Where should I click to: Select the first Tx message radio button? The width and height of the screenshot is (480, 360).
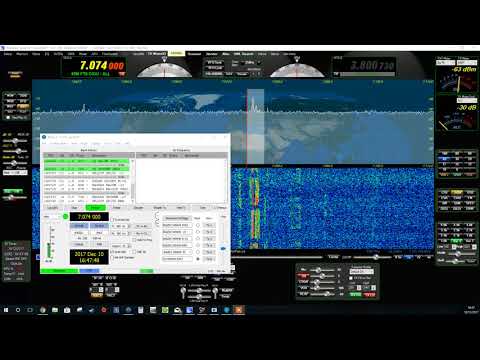click(198, 225)
